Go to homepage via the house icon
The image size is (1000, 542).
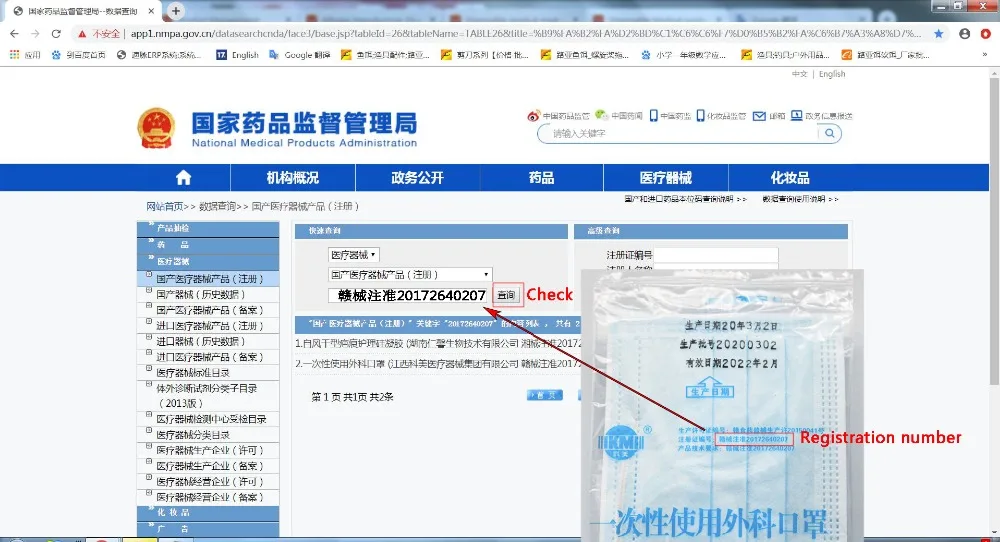click(183, 178)
